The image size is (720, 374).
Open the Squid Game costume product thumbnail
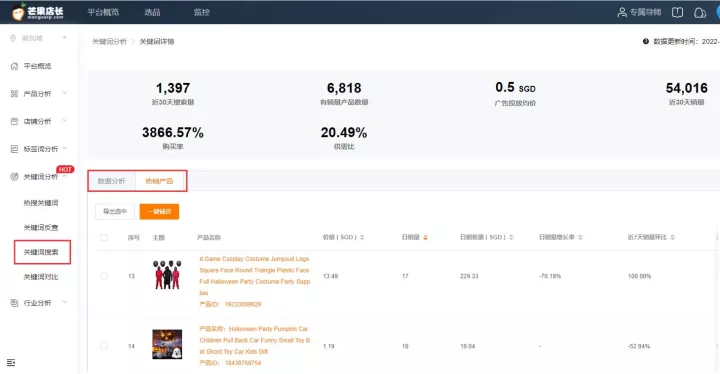(x=167, y=274)
